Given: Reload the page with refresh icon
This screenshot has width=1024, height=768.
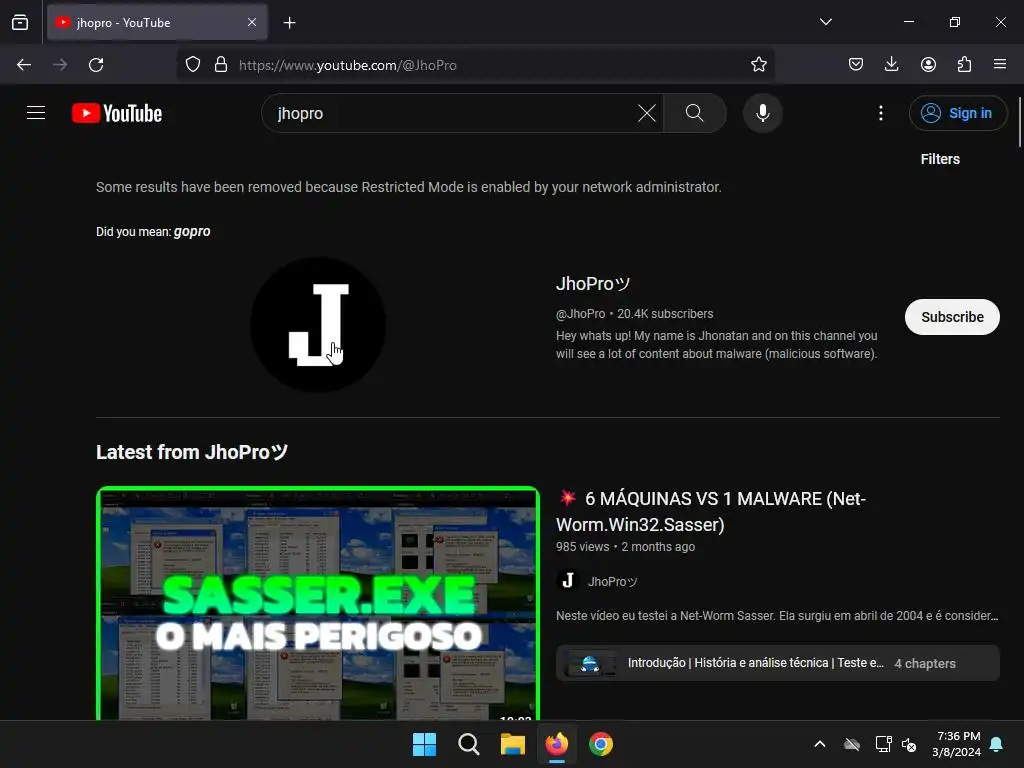Looking at the screenshot, I should 96,65.
